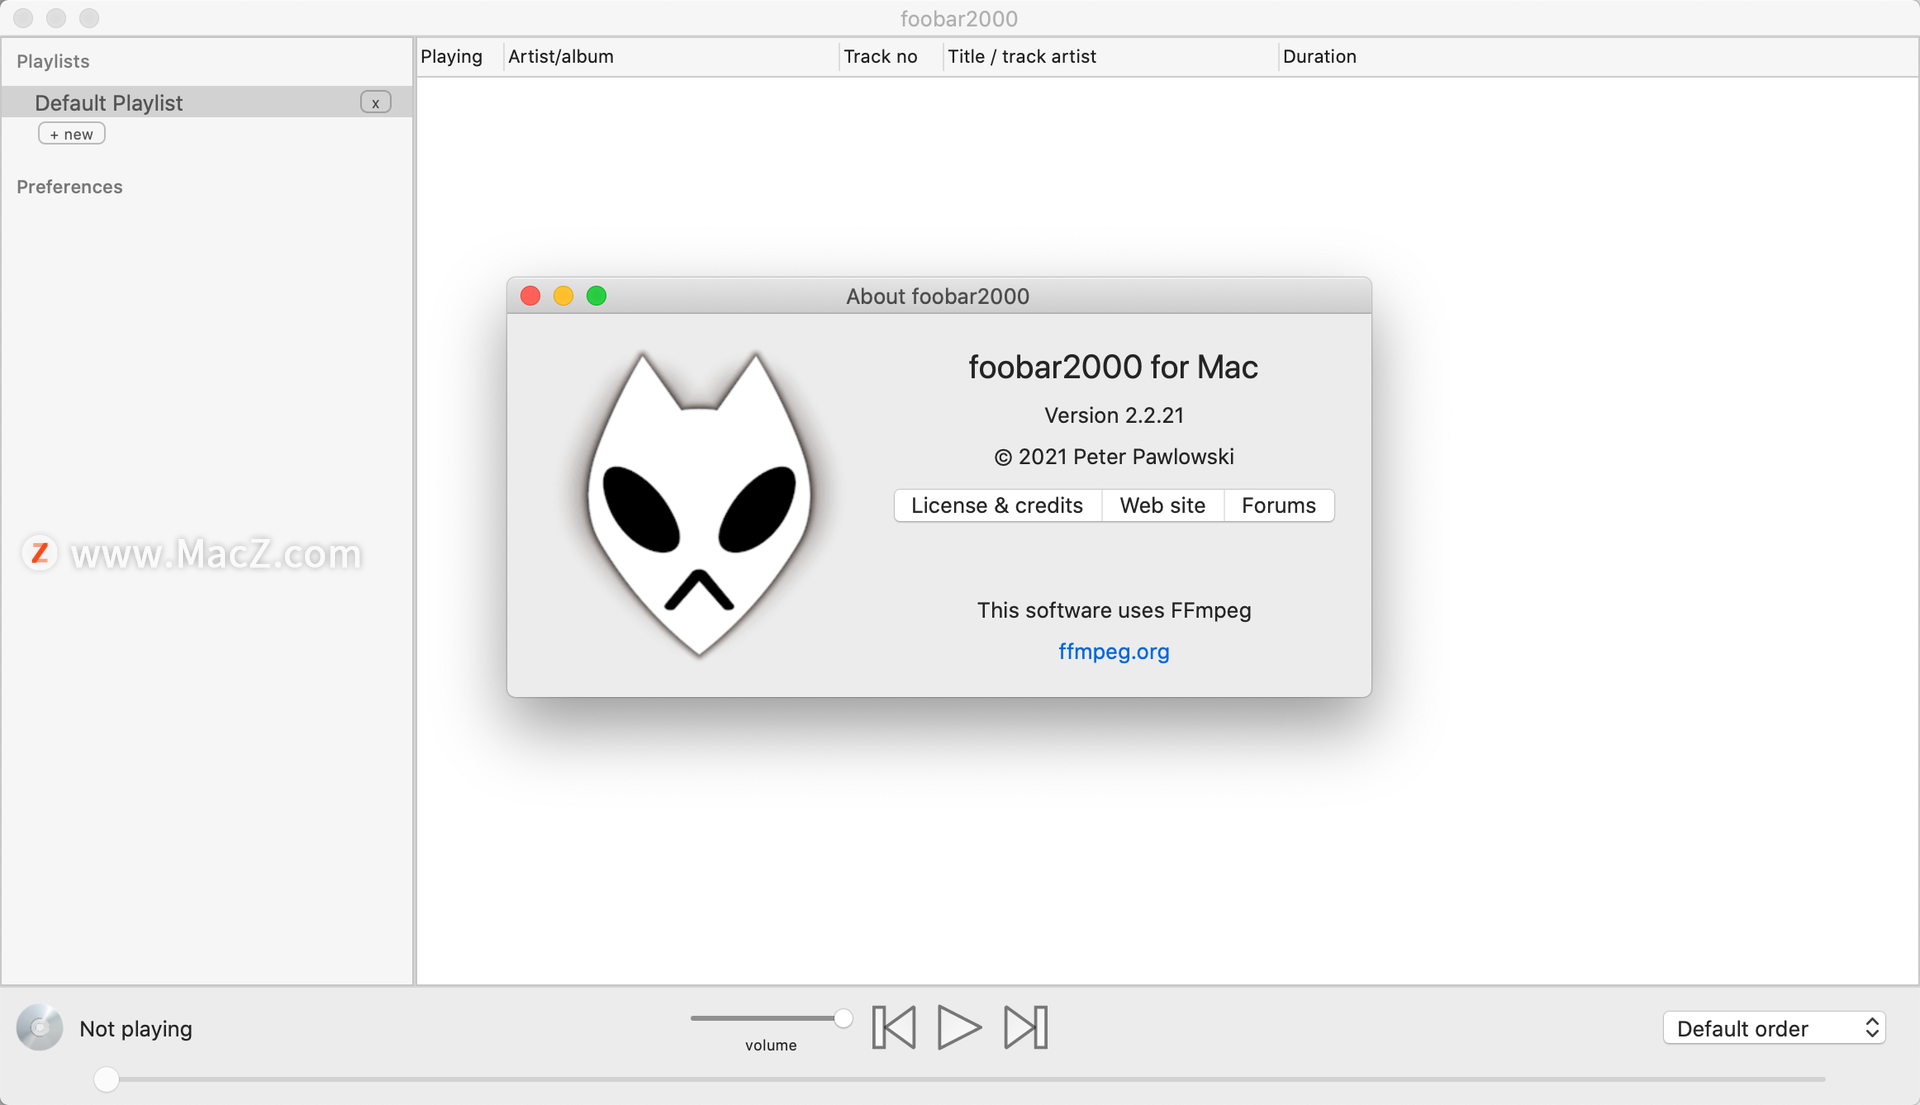The image size is (1920, 1105).
Task: Sort by Track no column header
Action: coord(890,57)
